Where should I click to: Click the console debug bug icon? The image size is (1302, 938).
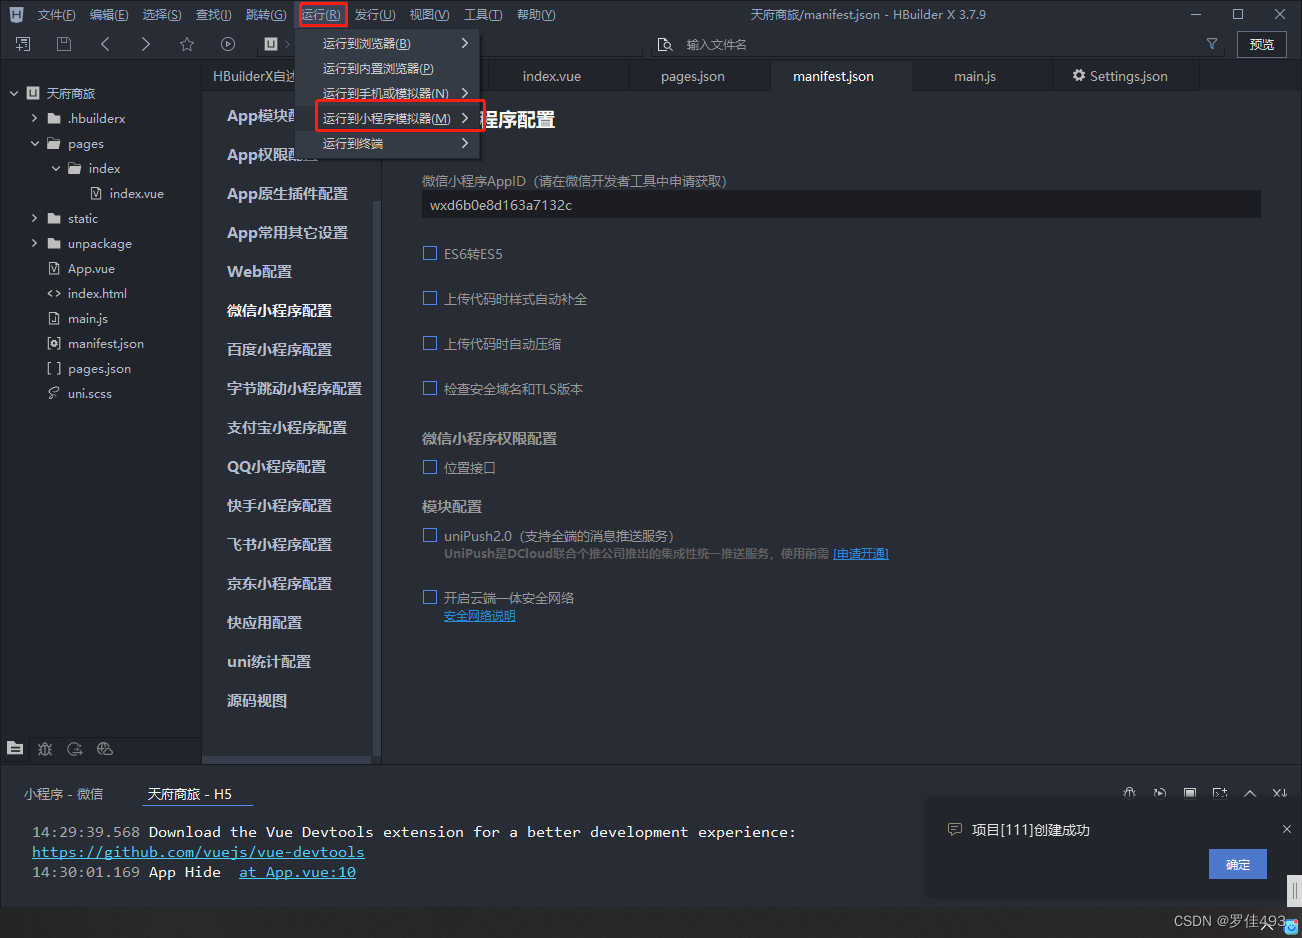(1130, 793)
